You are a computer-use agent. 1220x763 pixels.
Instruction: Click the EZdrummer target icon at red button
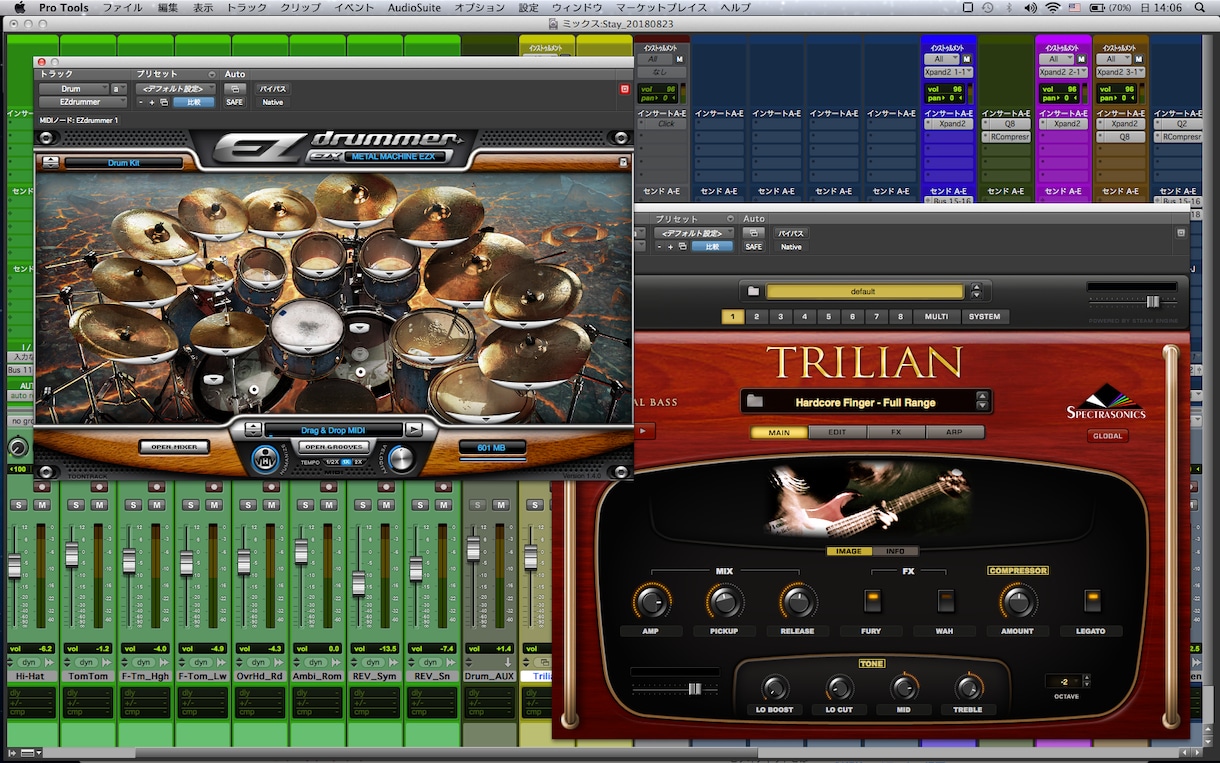[x=624, y=89]
